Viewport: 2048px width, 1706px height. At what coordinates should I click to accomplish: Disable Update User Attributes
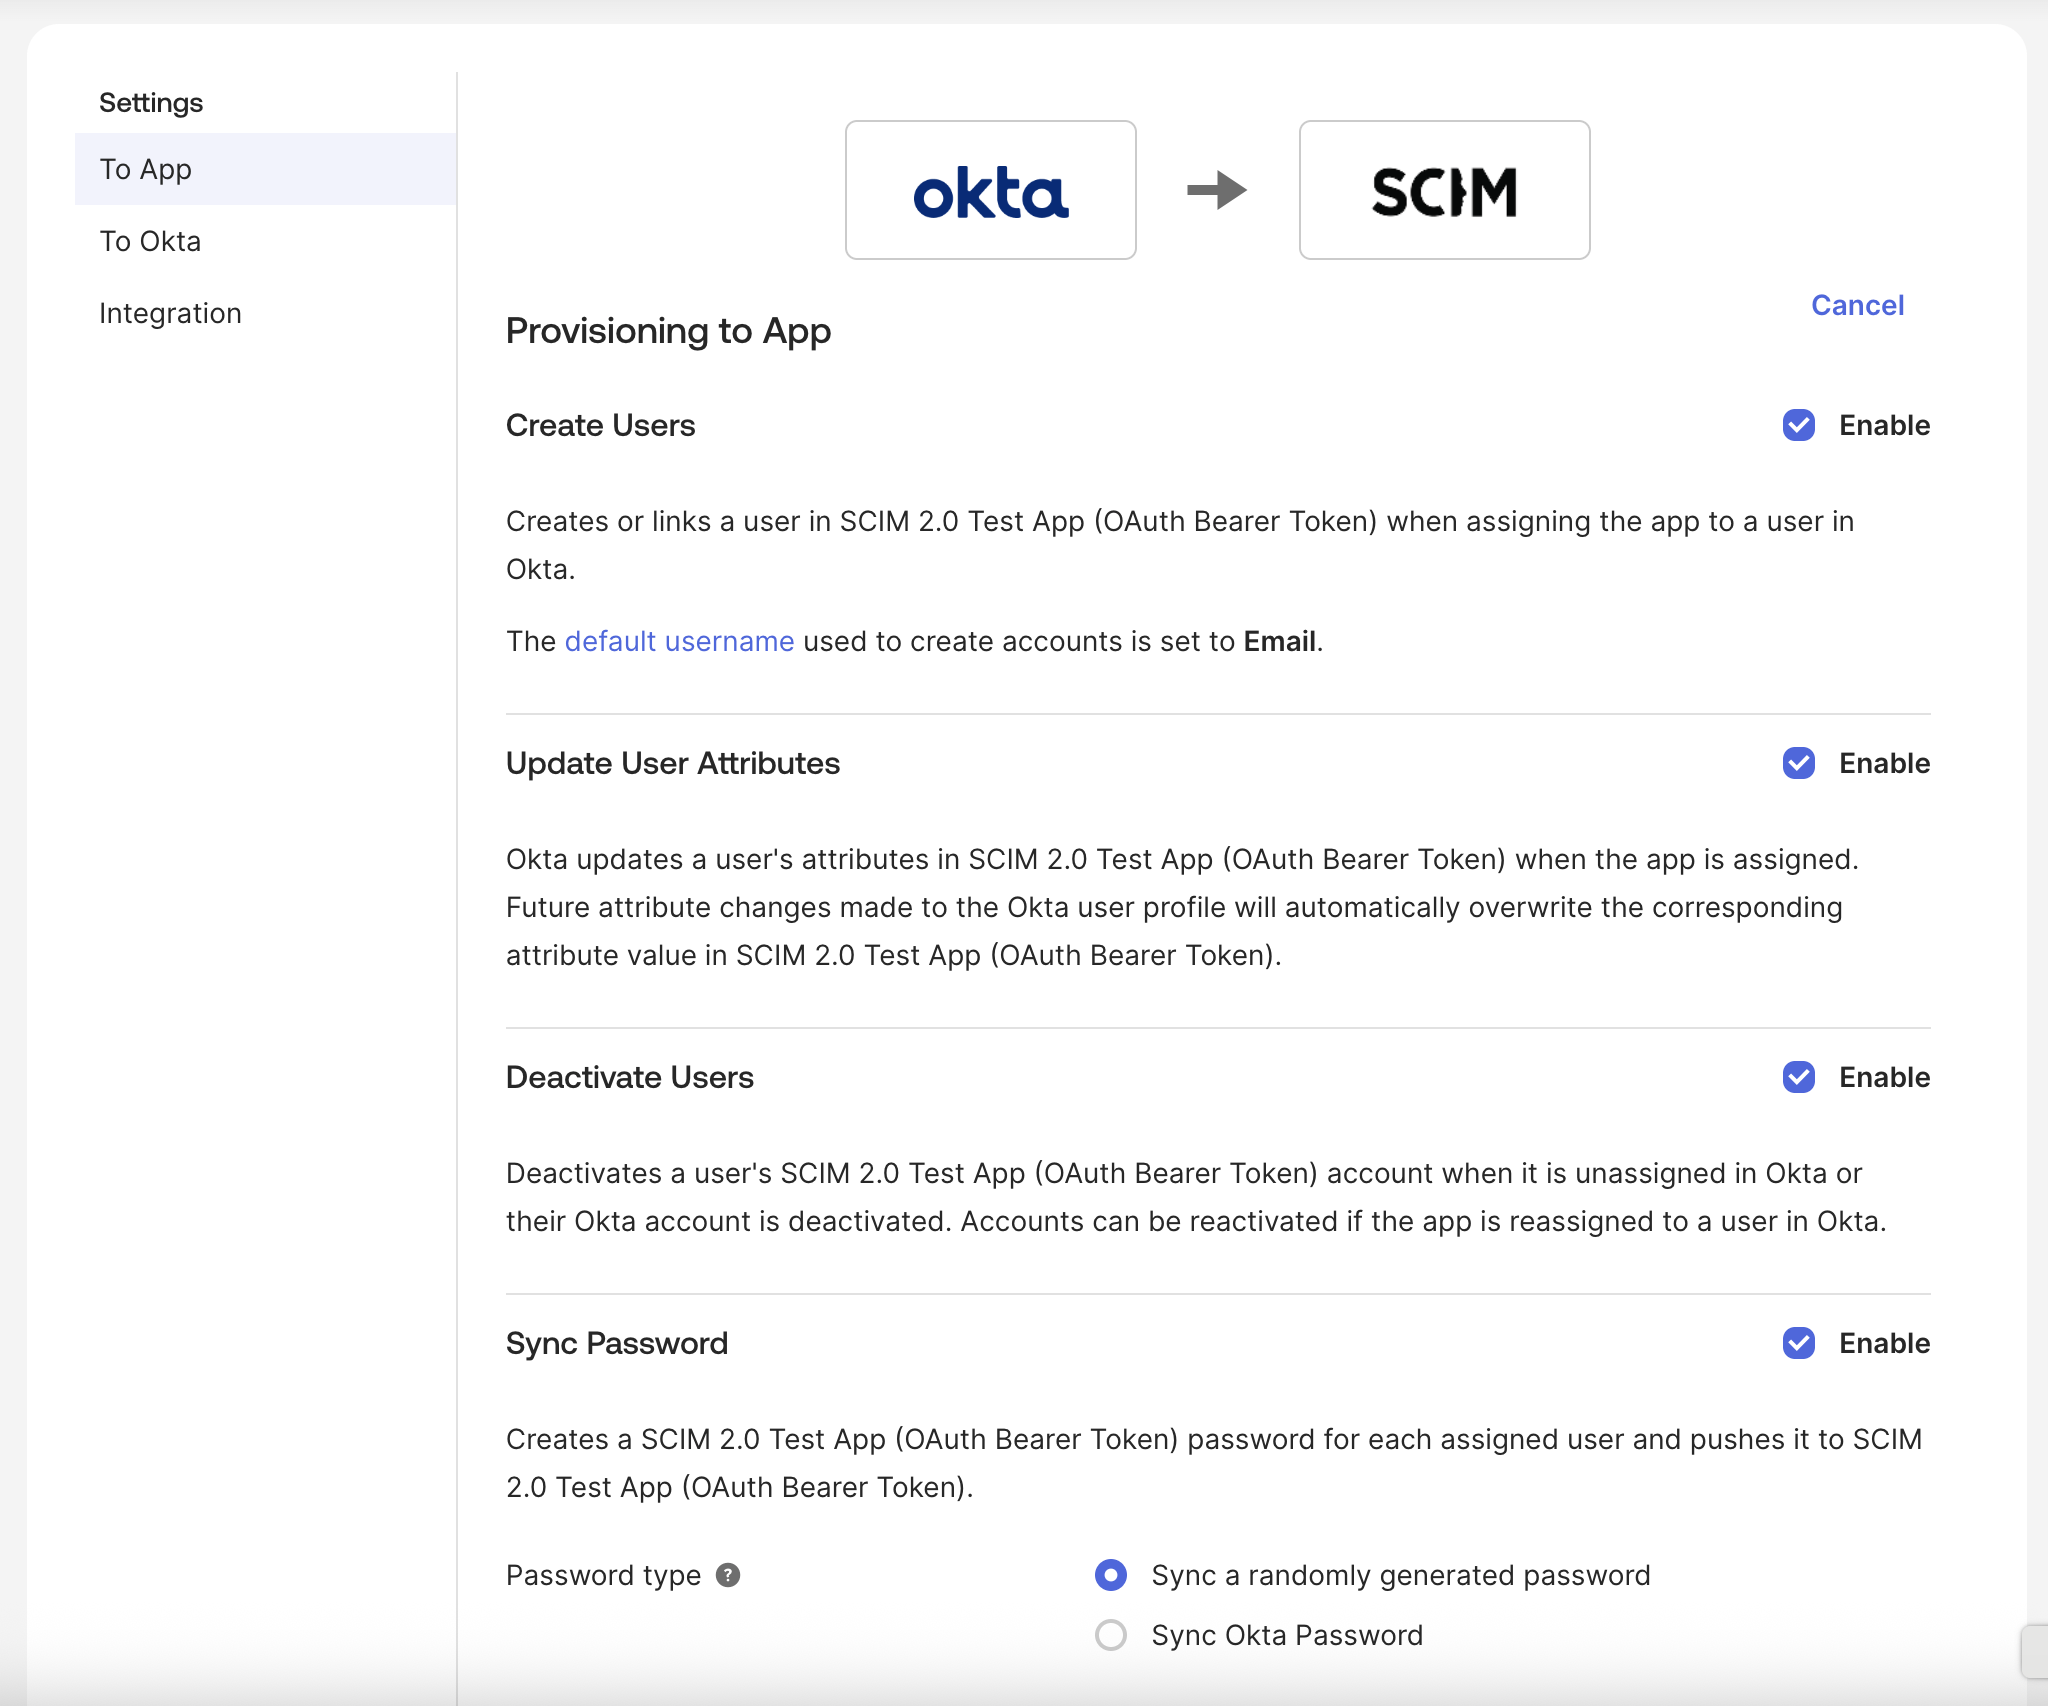point(1799,764)
